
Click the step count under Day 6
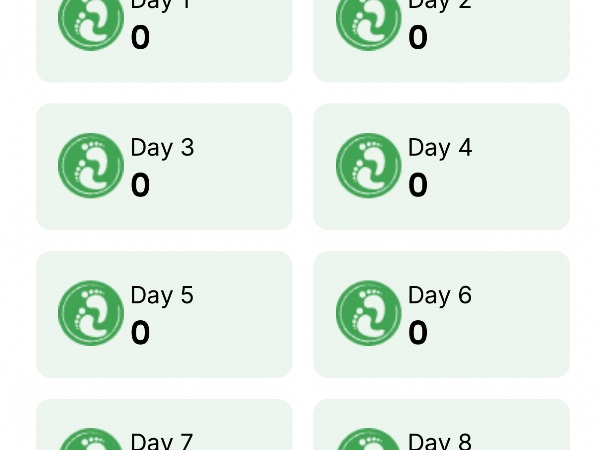tap(418, 332)
